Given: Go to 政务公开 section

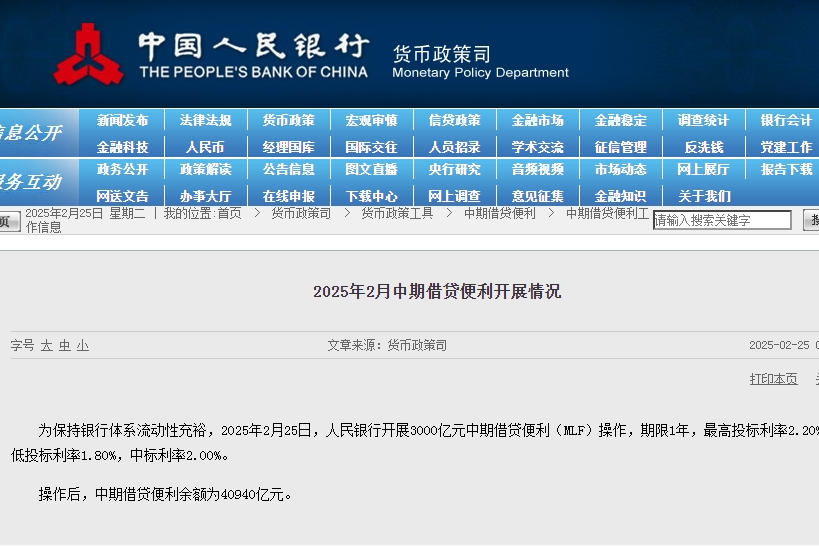Looking at the screenshot, I should [122, 169].
